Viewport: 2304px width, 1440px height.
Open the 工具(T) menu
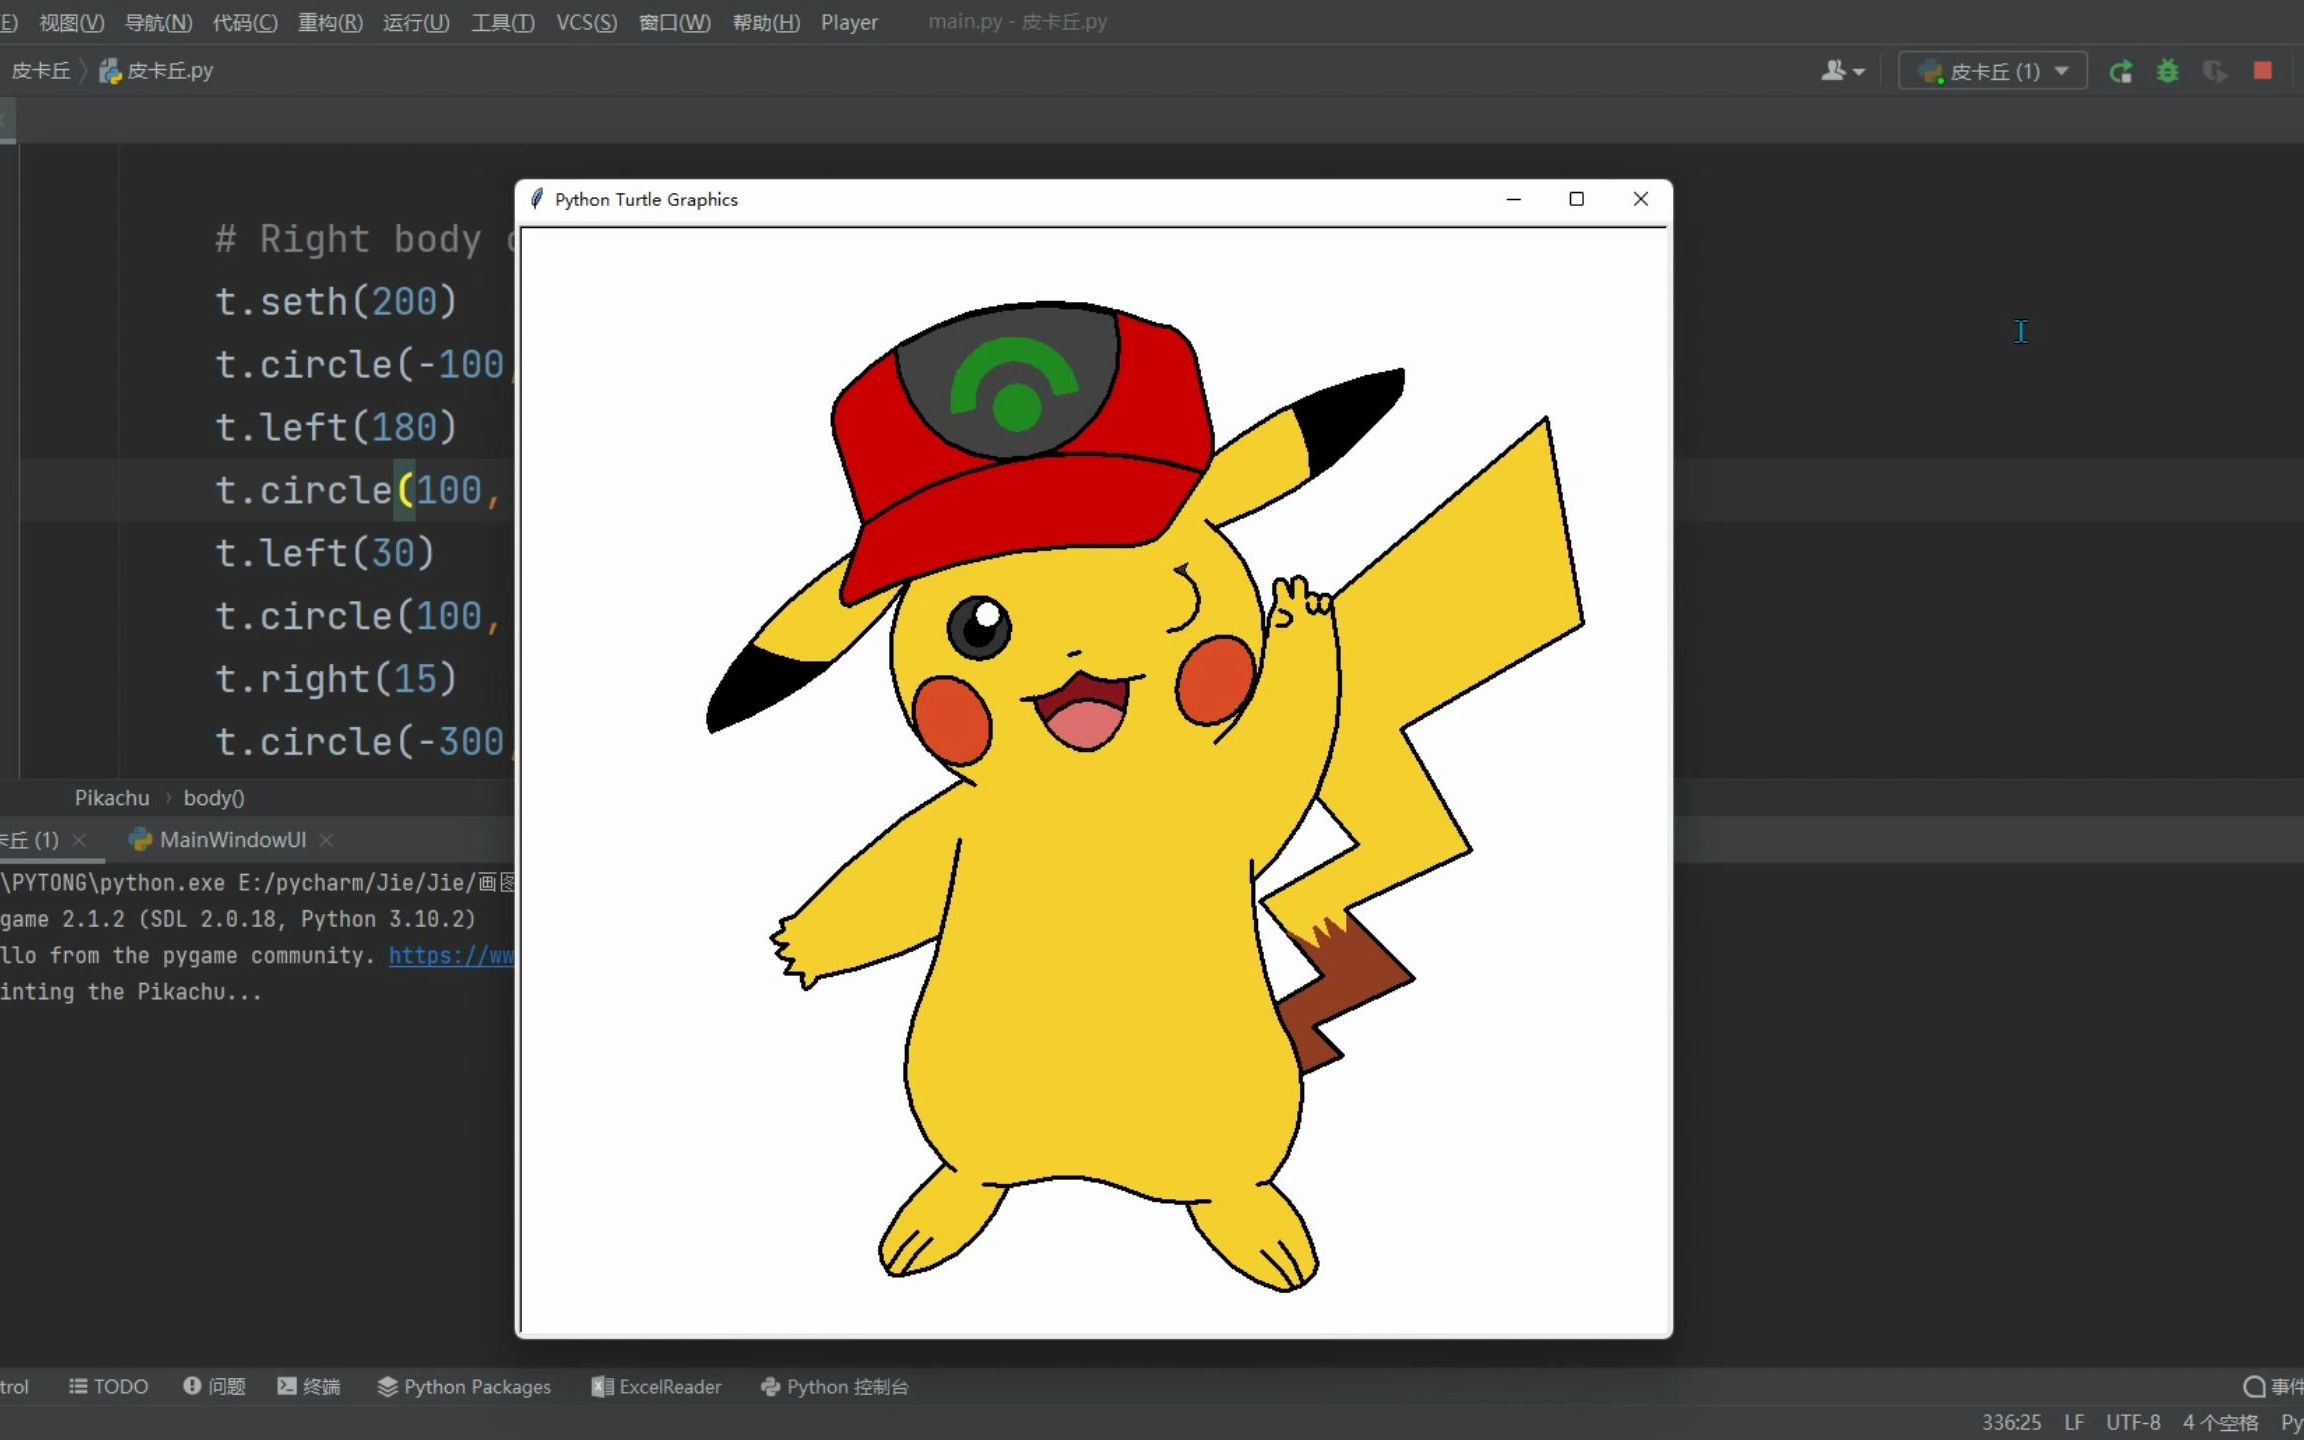click(502, 22)
